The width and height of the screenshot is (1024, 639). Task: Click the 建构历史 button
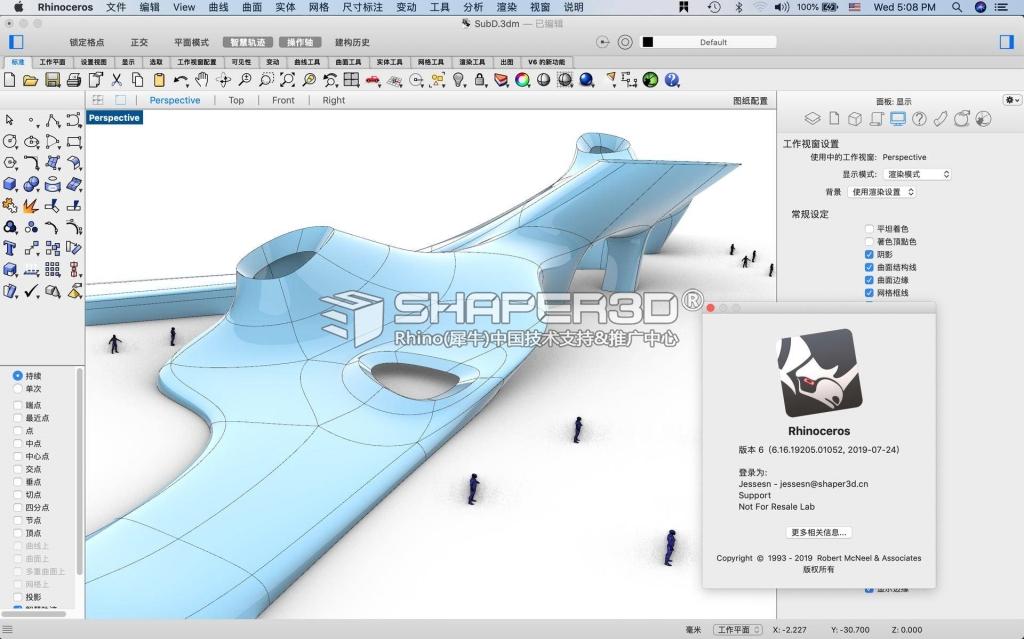(353, 42)
